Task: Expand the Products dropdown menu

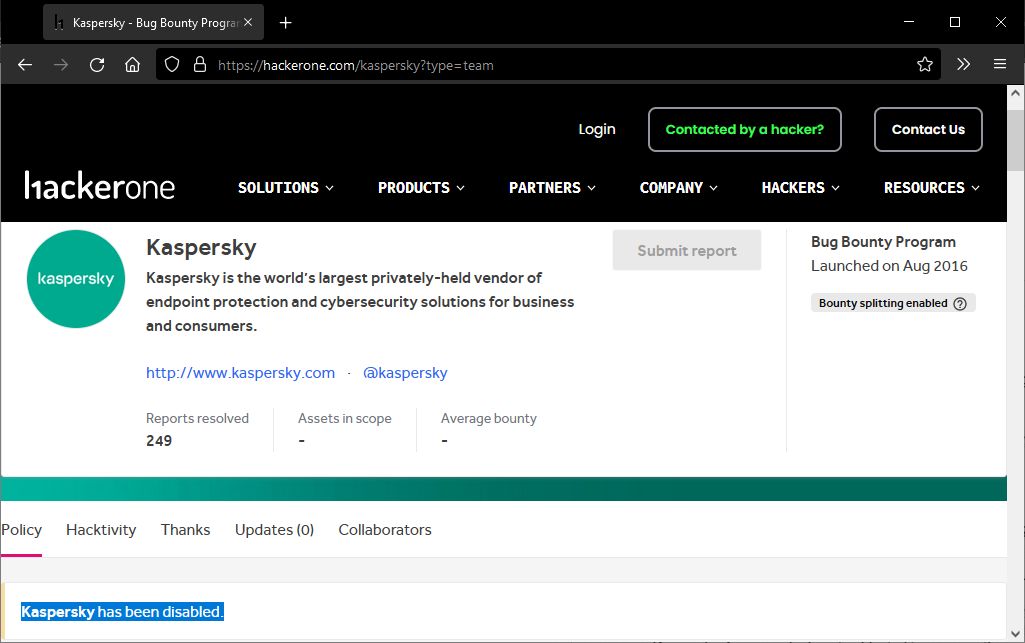Action: [x=421, y=188]
